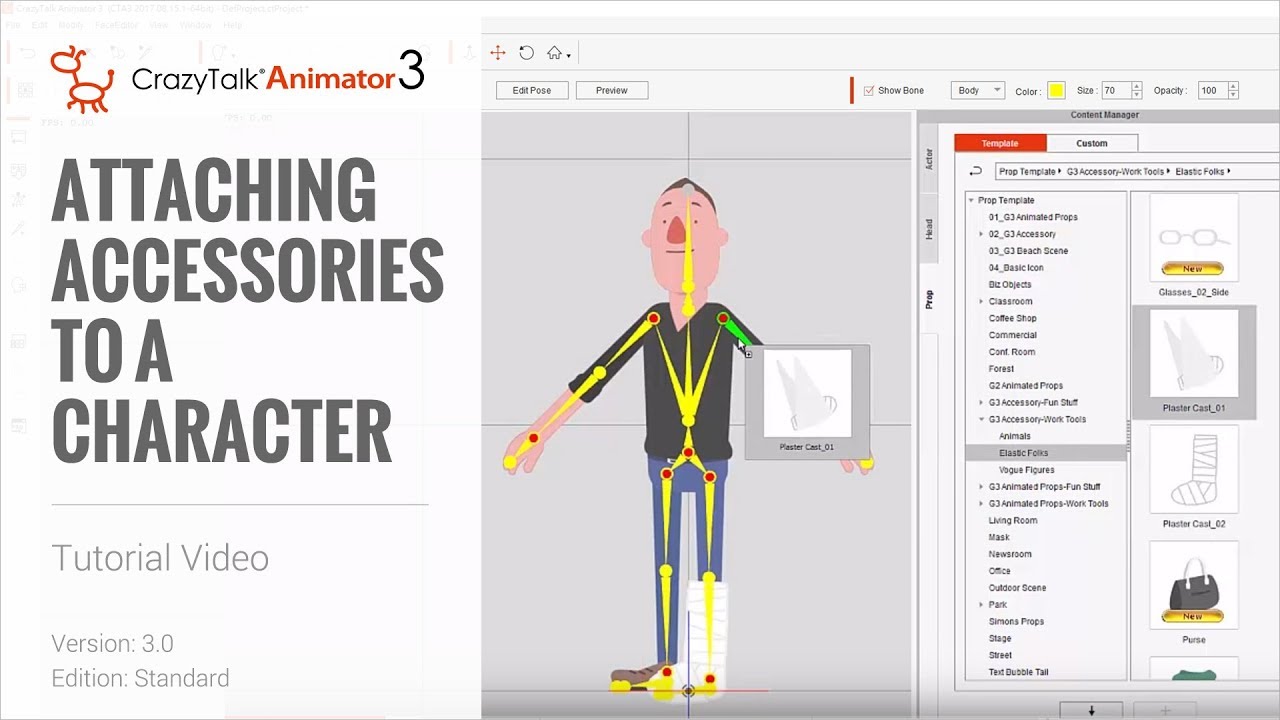The height and width of the screenshot is (720, 1280).
Task: Click Elastic Folks in the breadcrumb path
Action: tap(1200, 172)
